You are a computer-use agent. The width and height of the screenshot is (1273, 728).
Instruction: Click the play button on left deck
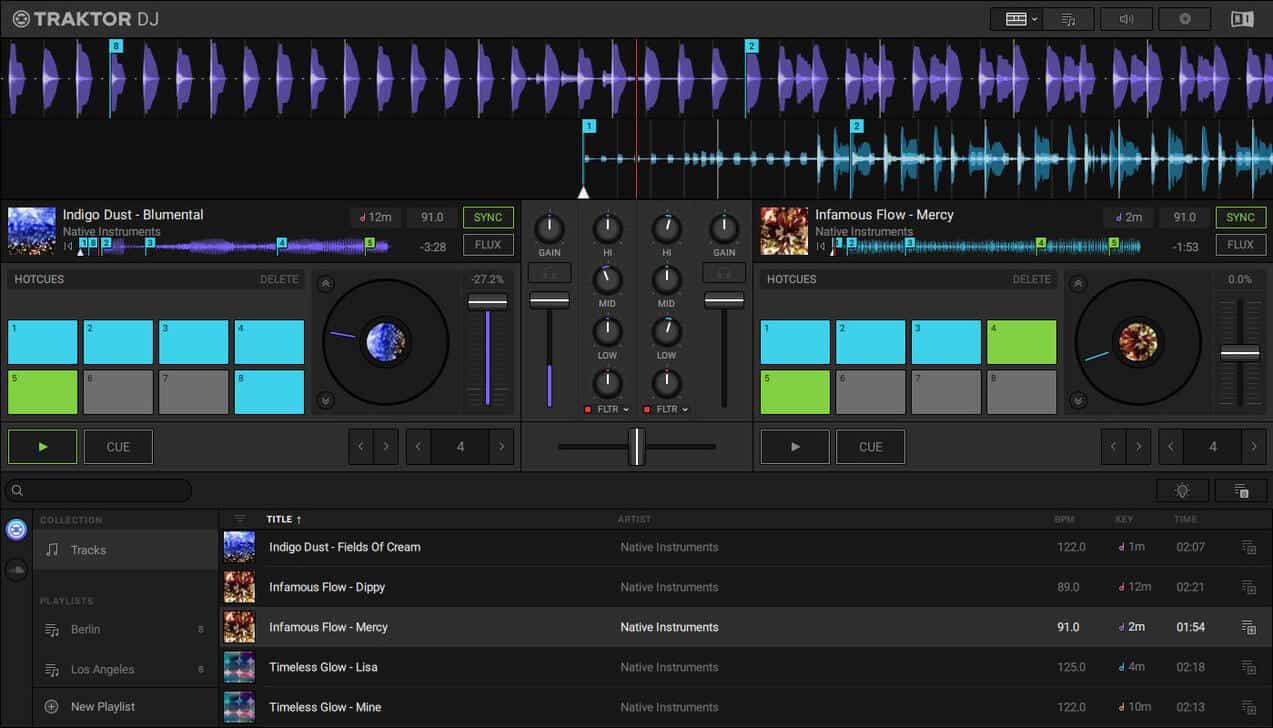pos(42,447)
